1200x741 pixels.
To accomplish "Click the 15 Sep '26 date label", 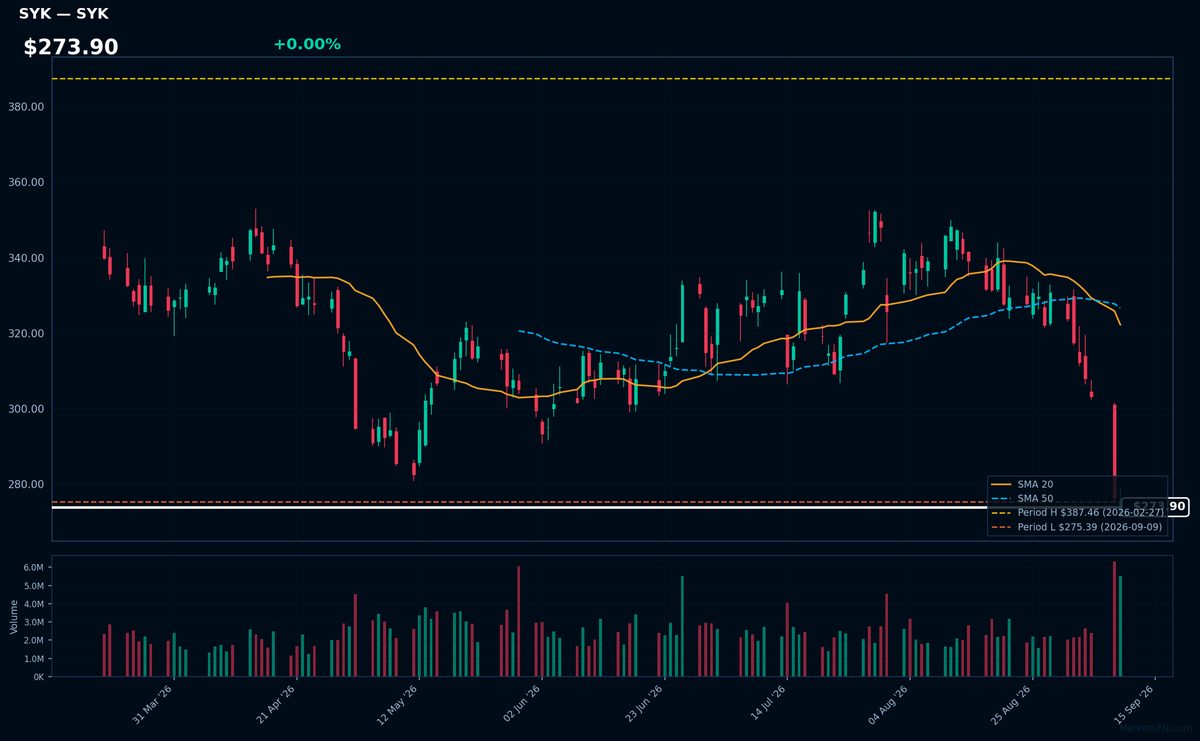I will [x=1135, y=704].
